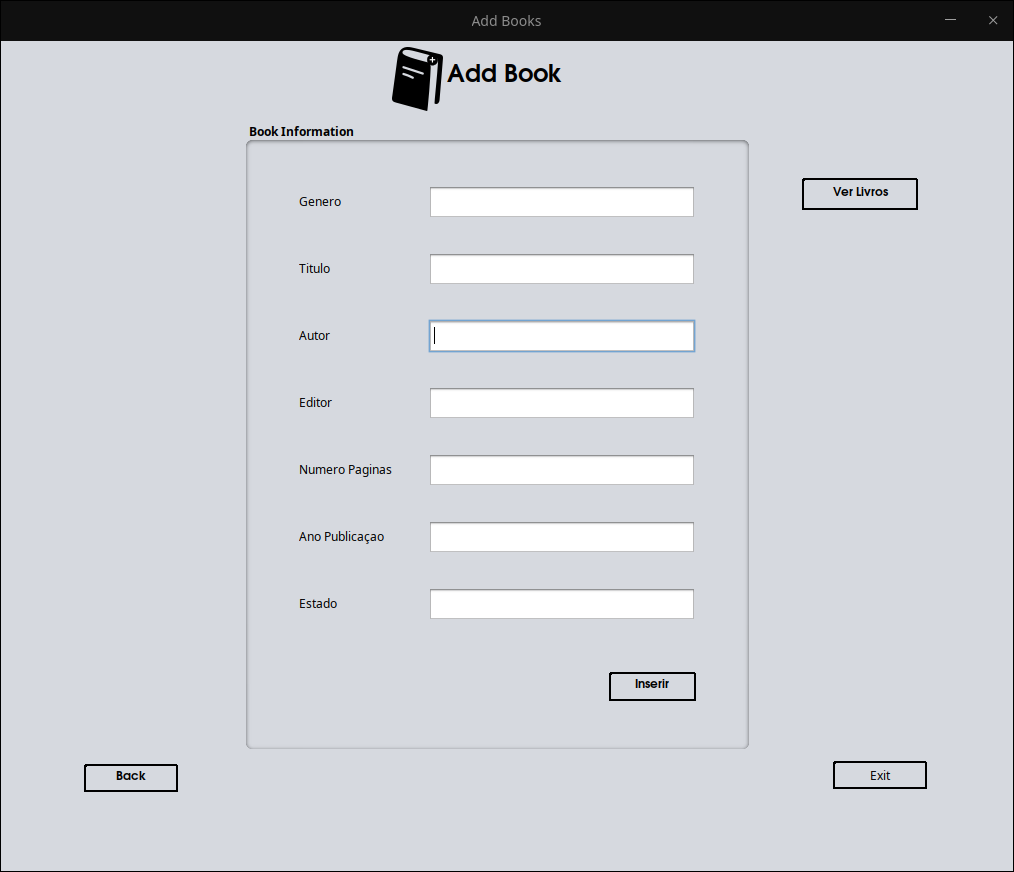The image size is (1014, 872).
Task: Click the Add Book heading text
Action: coord(504,74)
